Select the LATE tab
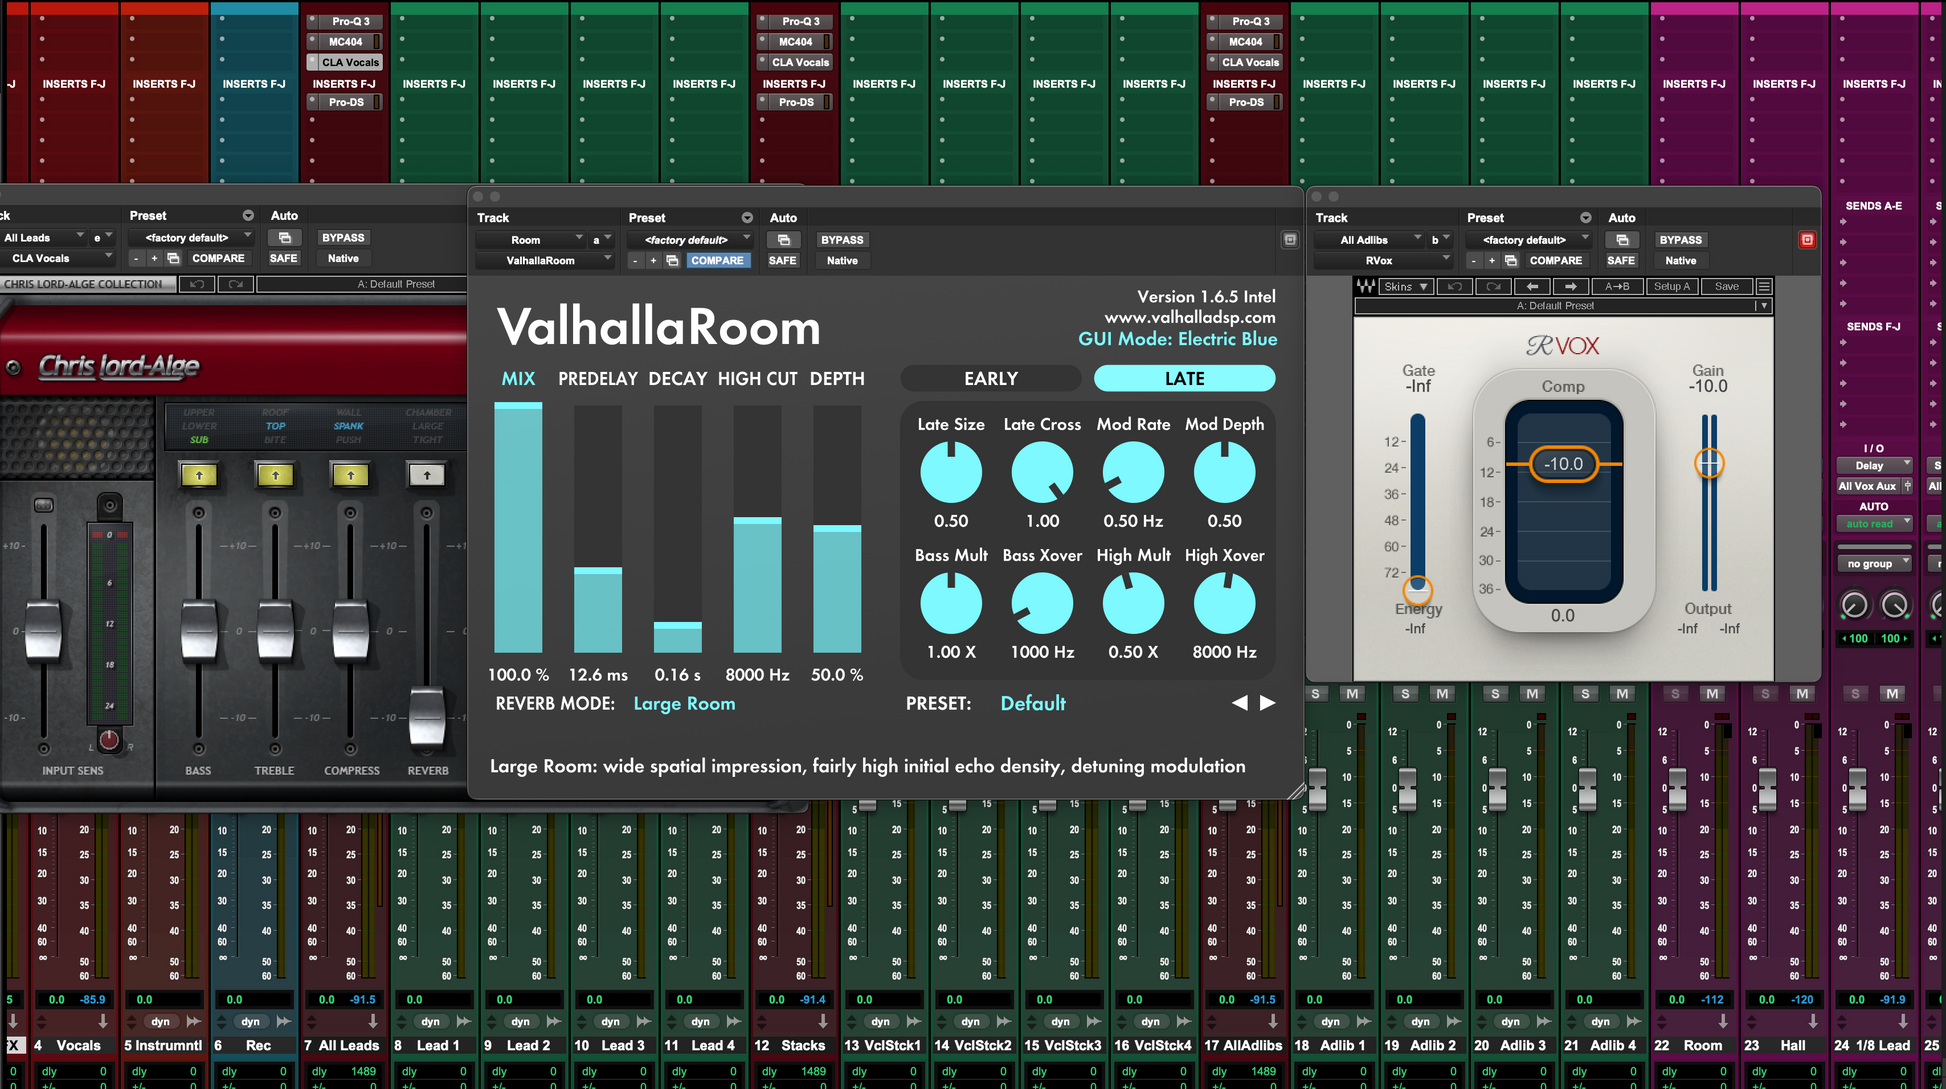The width and height of the screenshot is (1946, 1089). pyautogui.click(x=1184, y=379)
